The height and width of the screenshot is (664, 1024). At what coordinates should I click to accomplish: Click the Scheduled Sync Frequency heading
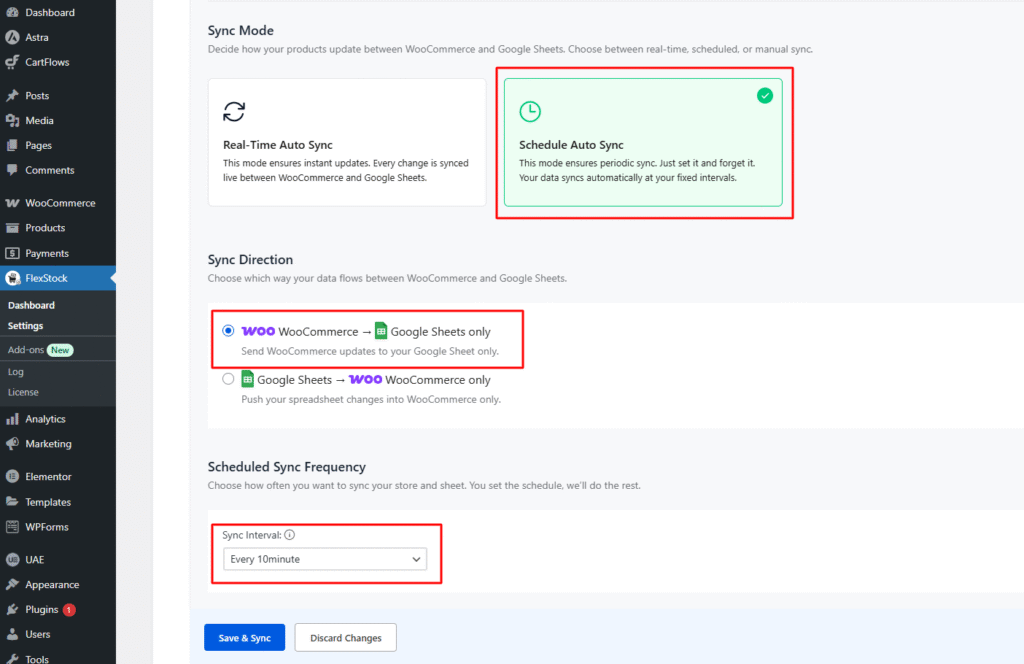click(287, 467)
